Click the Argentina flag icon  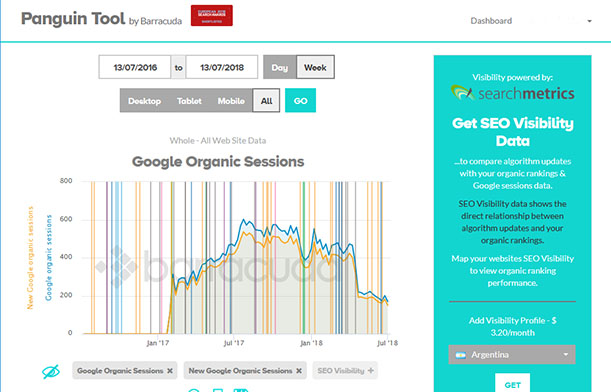tap(461, 355)
